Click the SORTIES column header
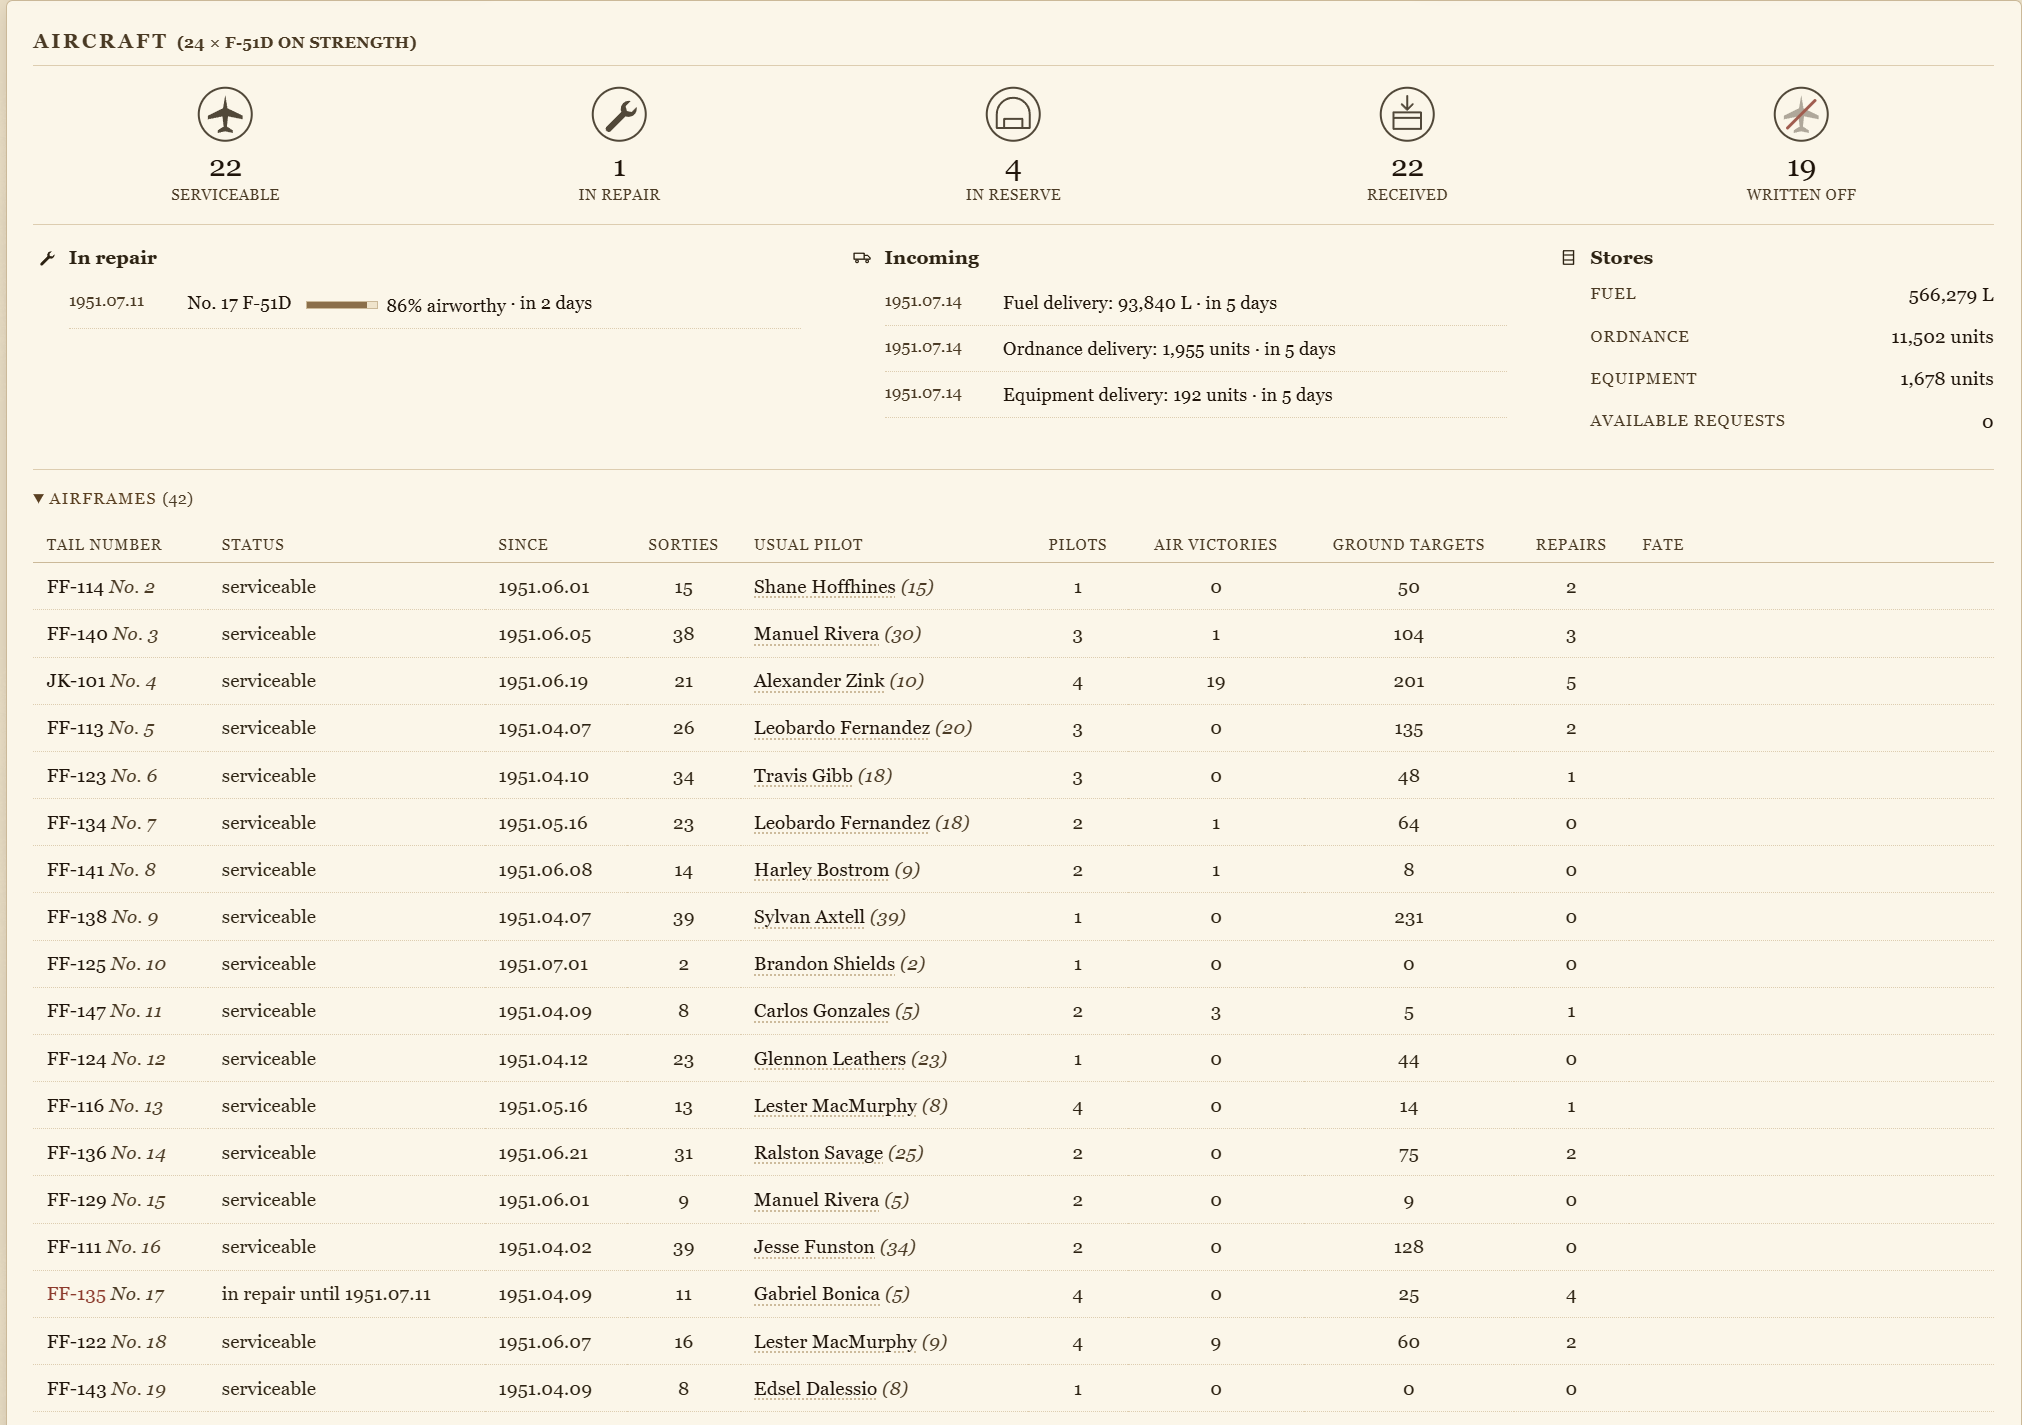The image size is (2022, 1425). pyautogui.click(x=683, y=545)
